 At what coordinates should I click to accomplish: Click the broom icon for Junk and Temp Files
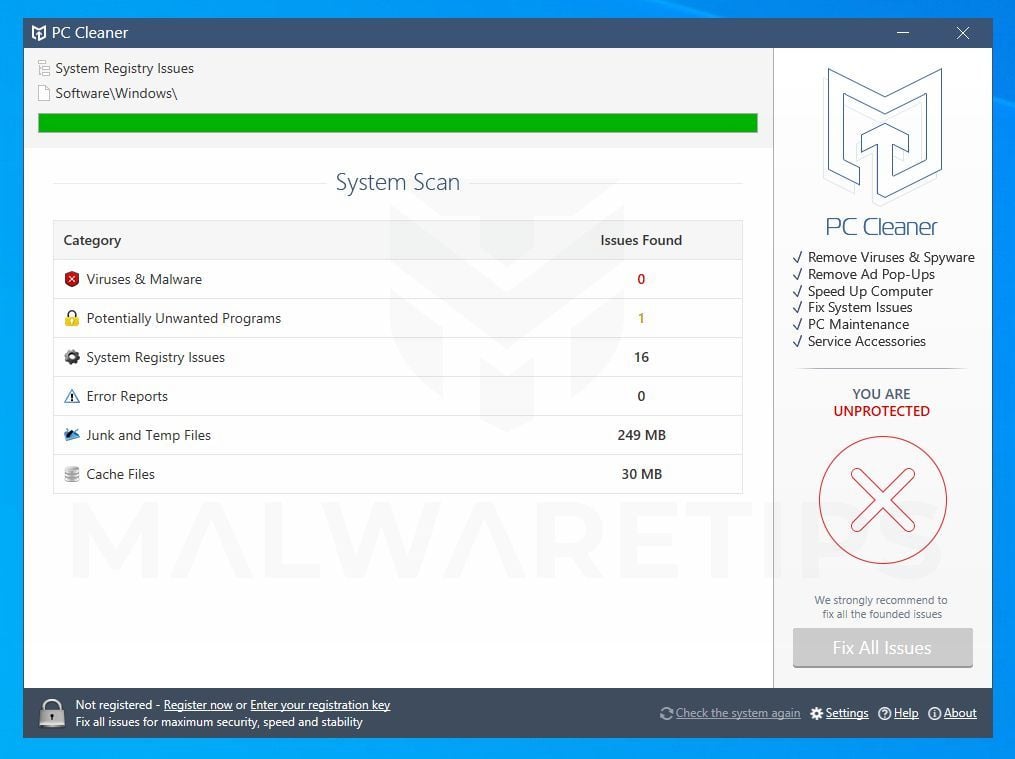pyautogui.click(x=72, y=435)
